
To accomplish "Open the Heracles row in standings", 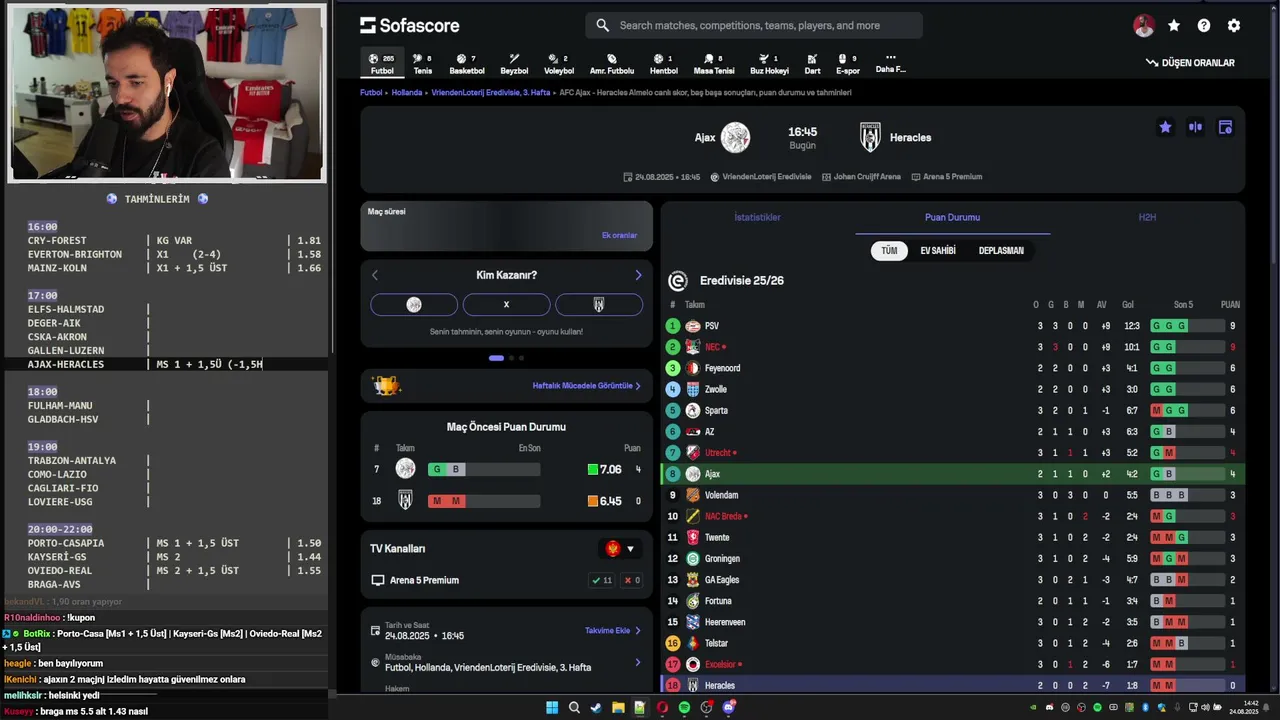I will (952, 685).
